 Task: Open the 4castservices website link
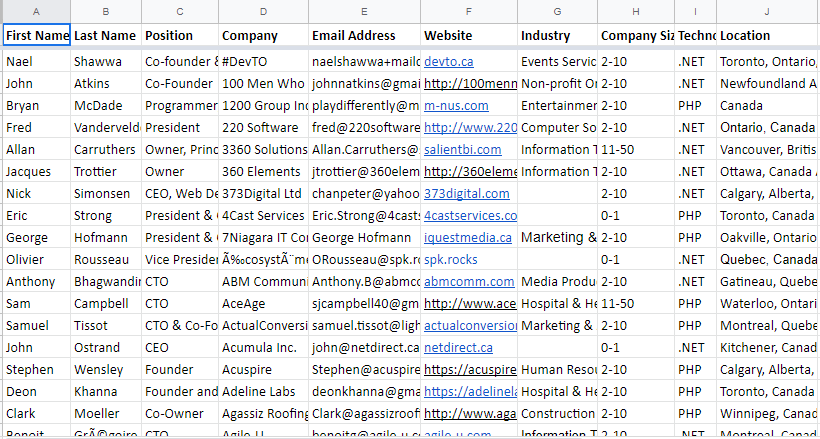470,216
